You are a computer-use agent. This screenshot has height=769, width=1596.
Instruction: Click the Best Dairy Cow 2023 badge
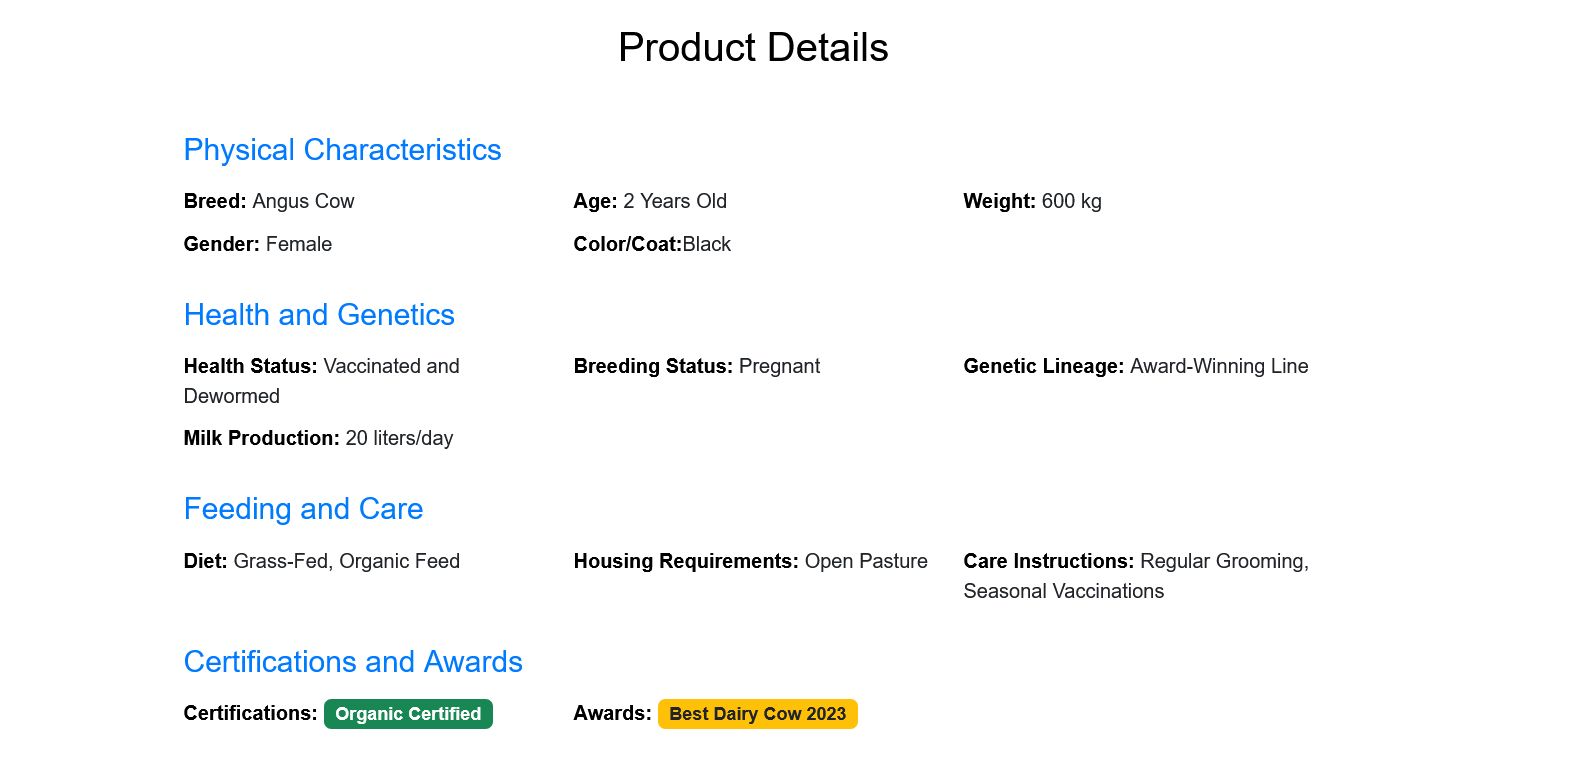[x=757, y=714]
